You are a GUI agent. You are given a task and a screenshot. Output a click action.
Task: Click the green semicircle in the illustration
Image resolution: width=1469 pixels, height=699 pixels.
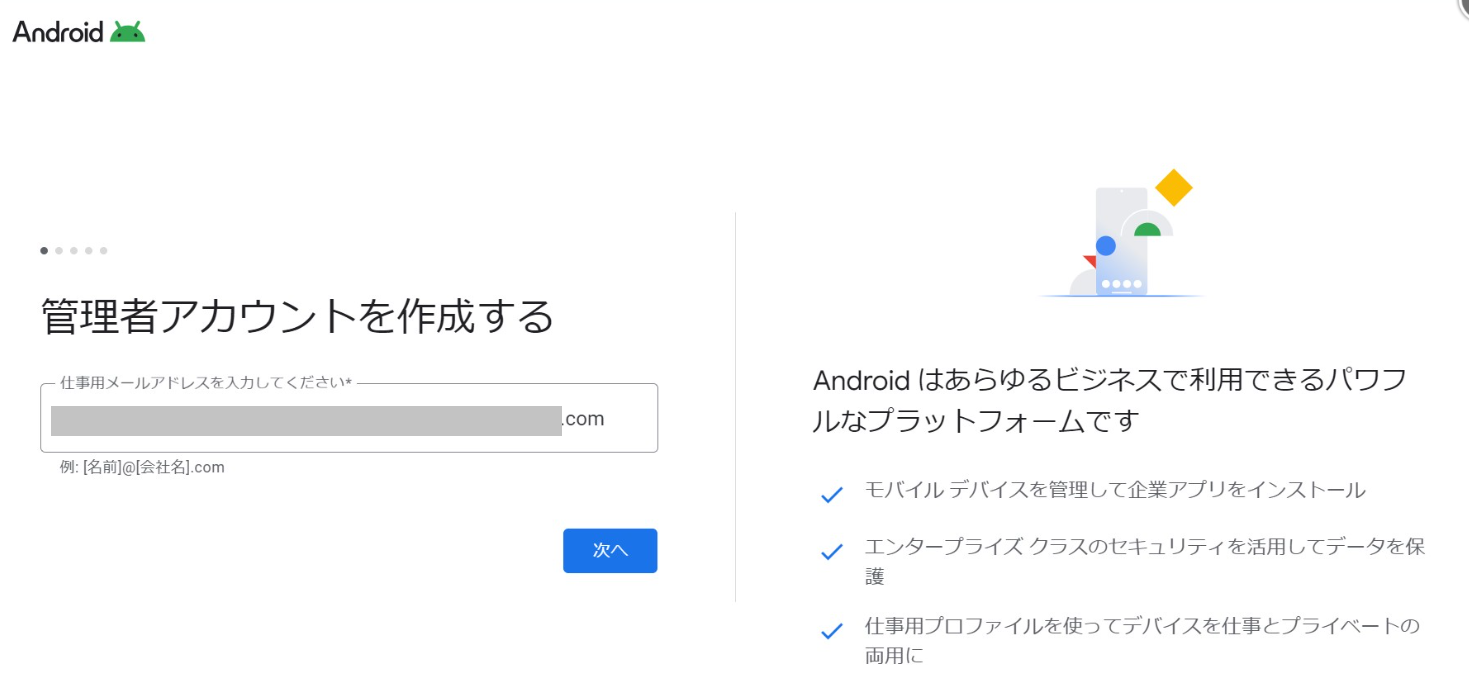(1147, 230)
